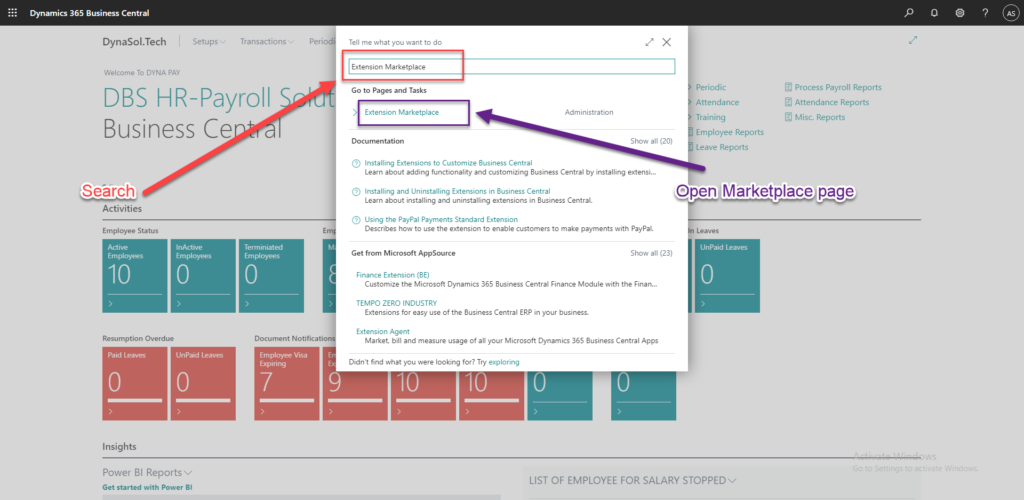Show all 23 AppSource results
Screen dimensions: 1024x500
tap(651, 253)
